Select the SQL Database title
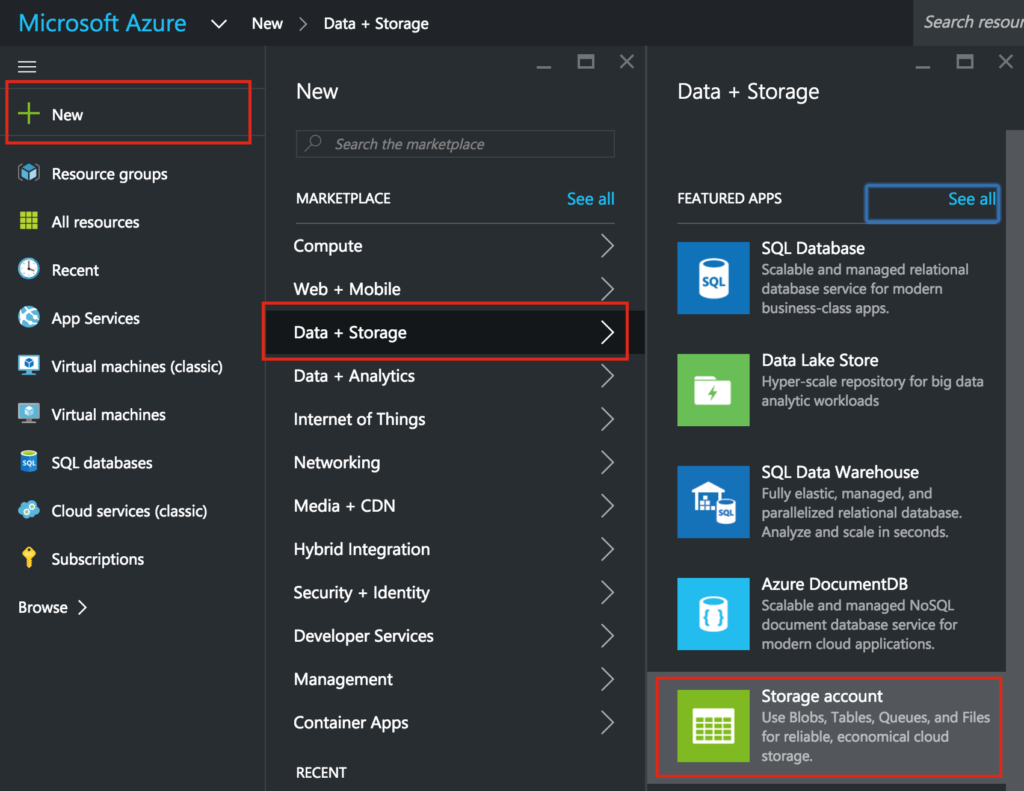The height and width of the screenshot is (791, 1024). (x=813, y=248)
